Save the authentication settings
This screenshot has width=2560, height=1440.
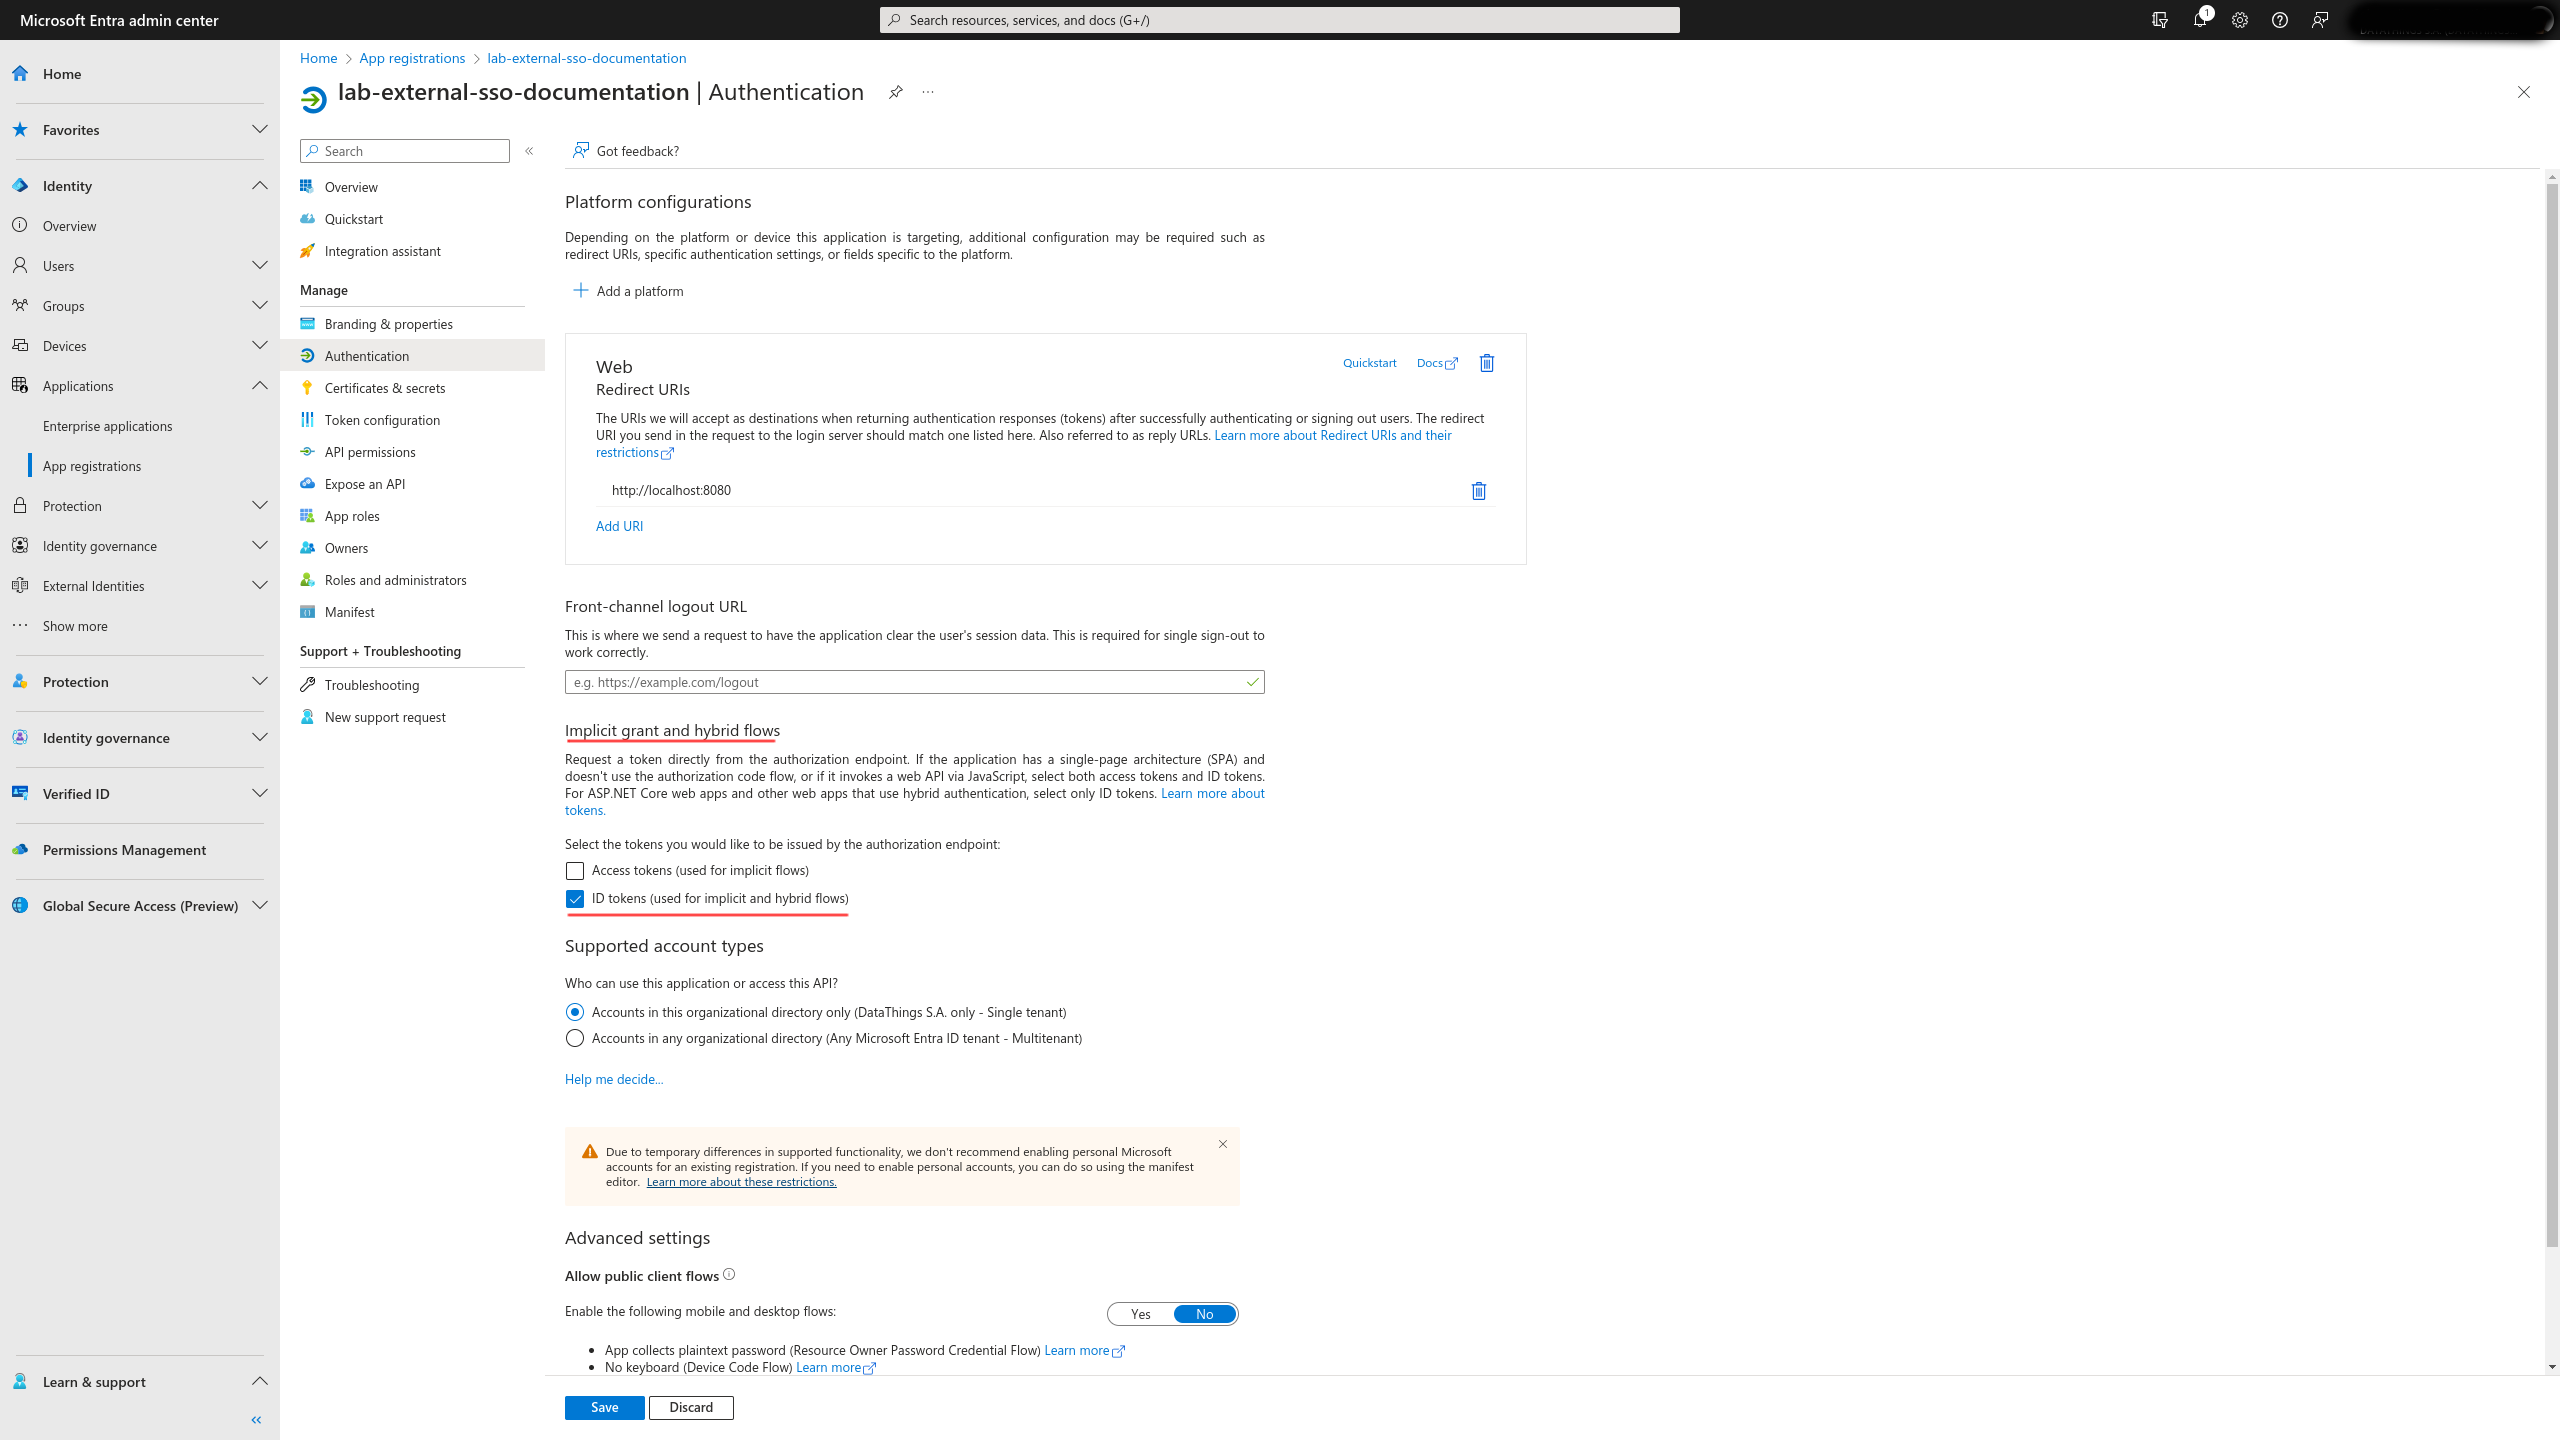[x=605, y=1407]
